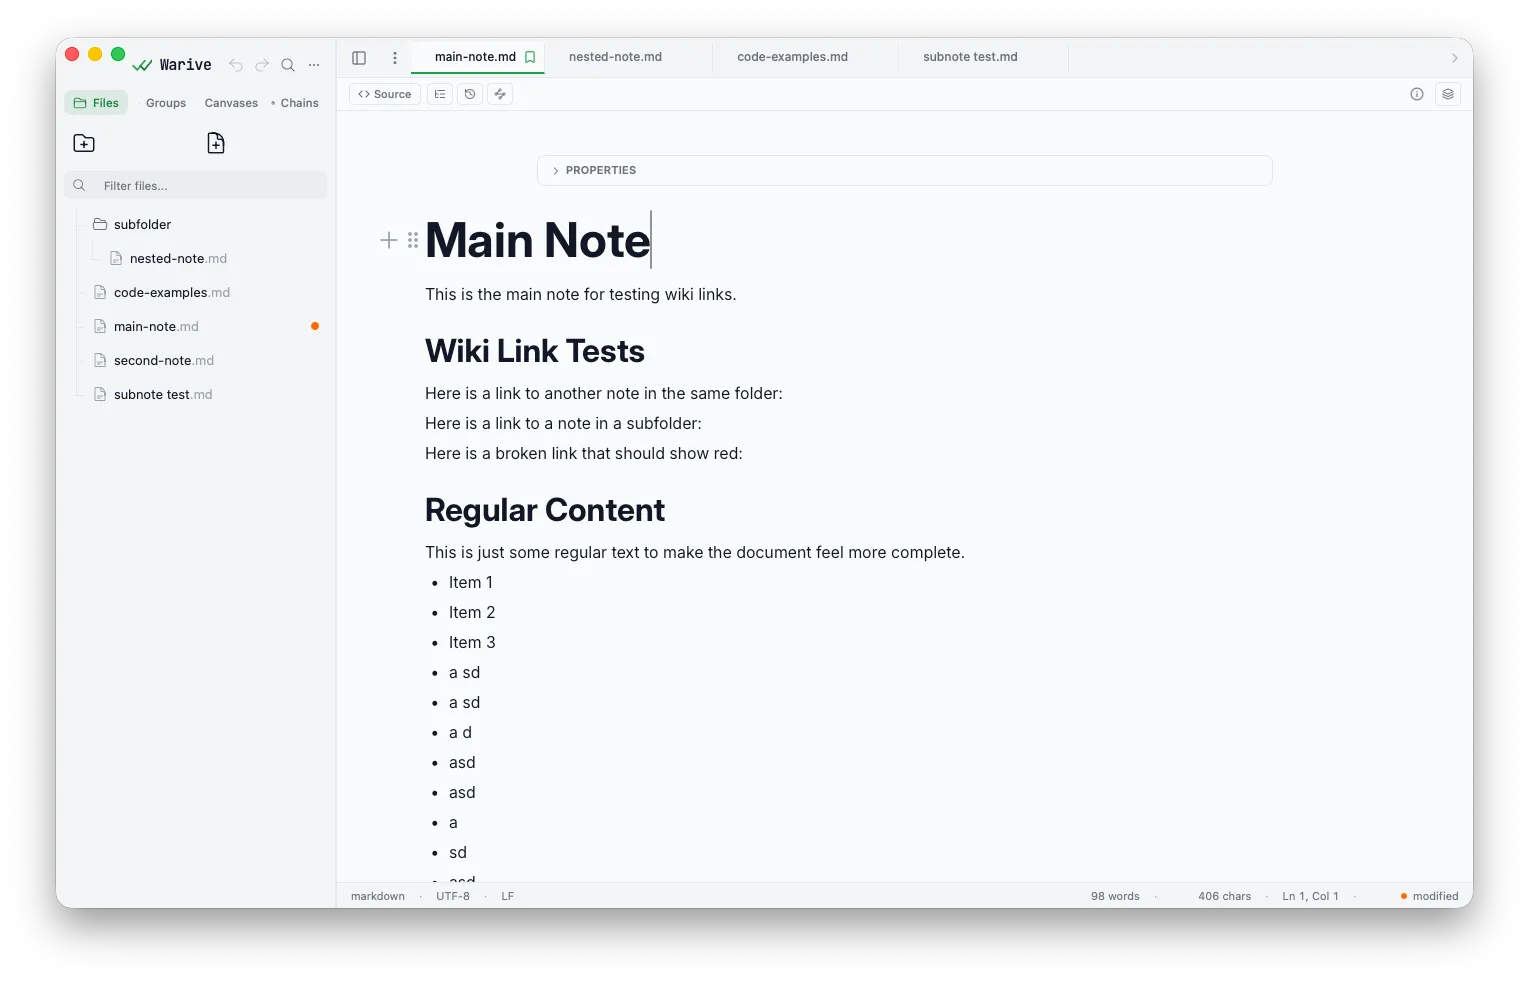Click the bookmark icon on main-note.md tab
Screen dimensions: 1529x982
click(x=530, y=57)
